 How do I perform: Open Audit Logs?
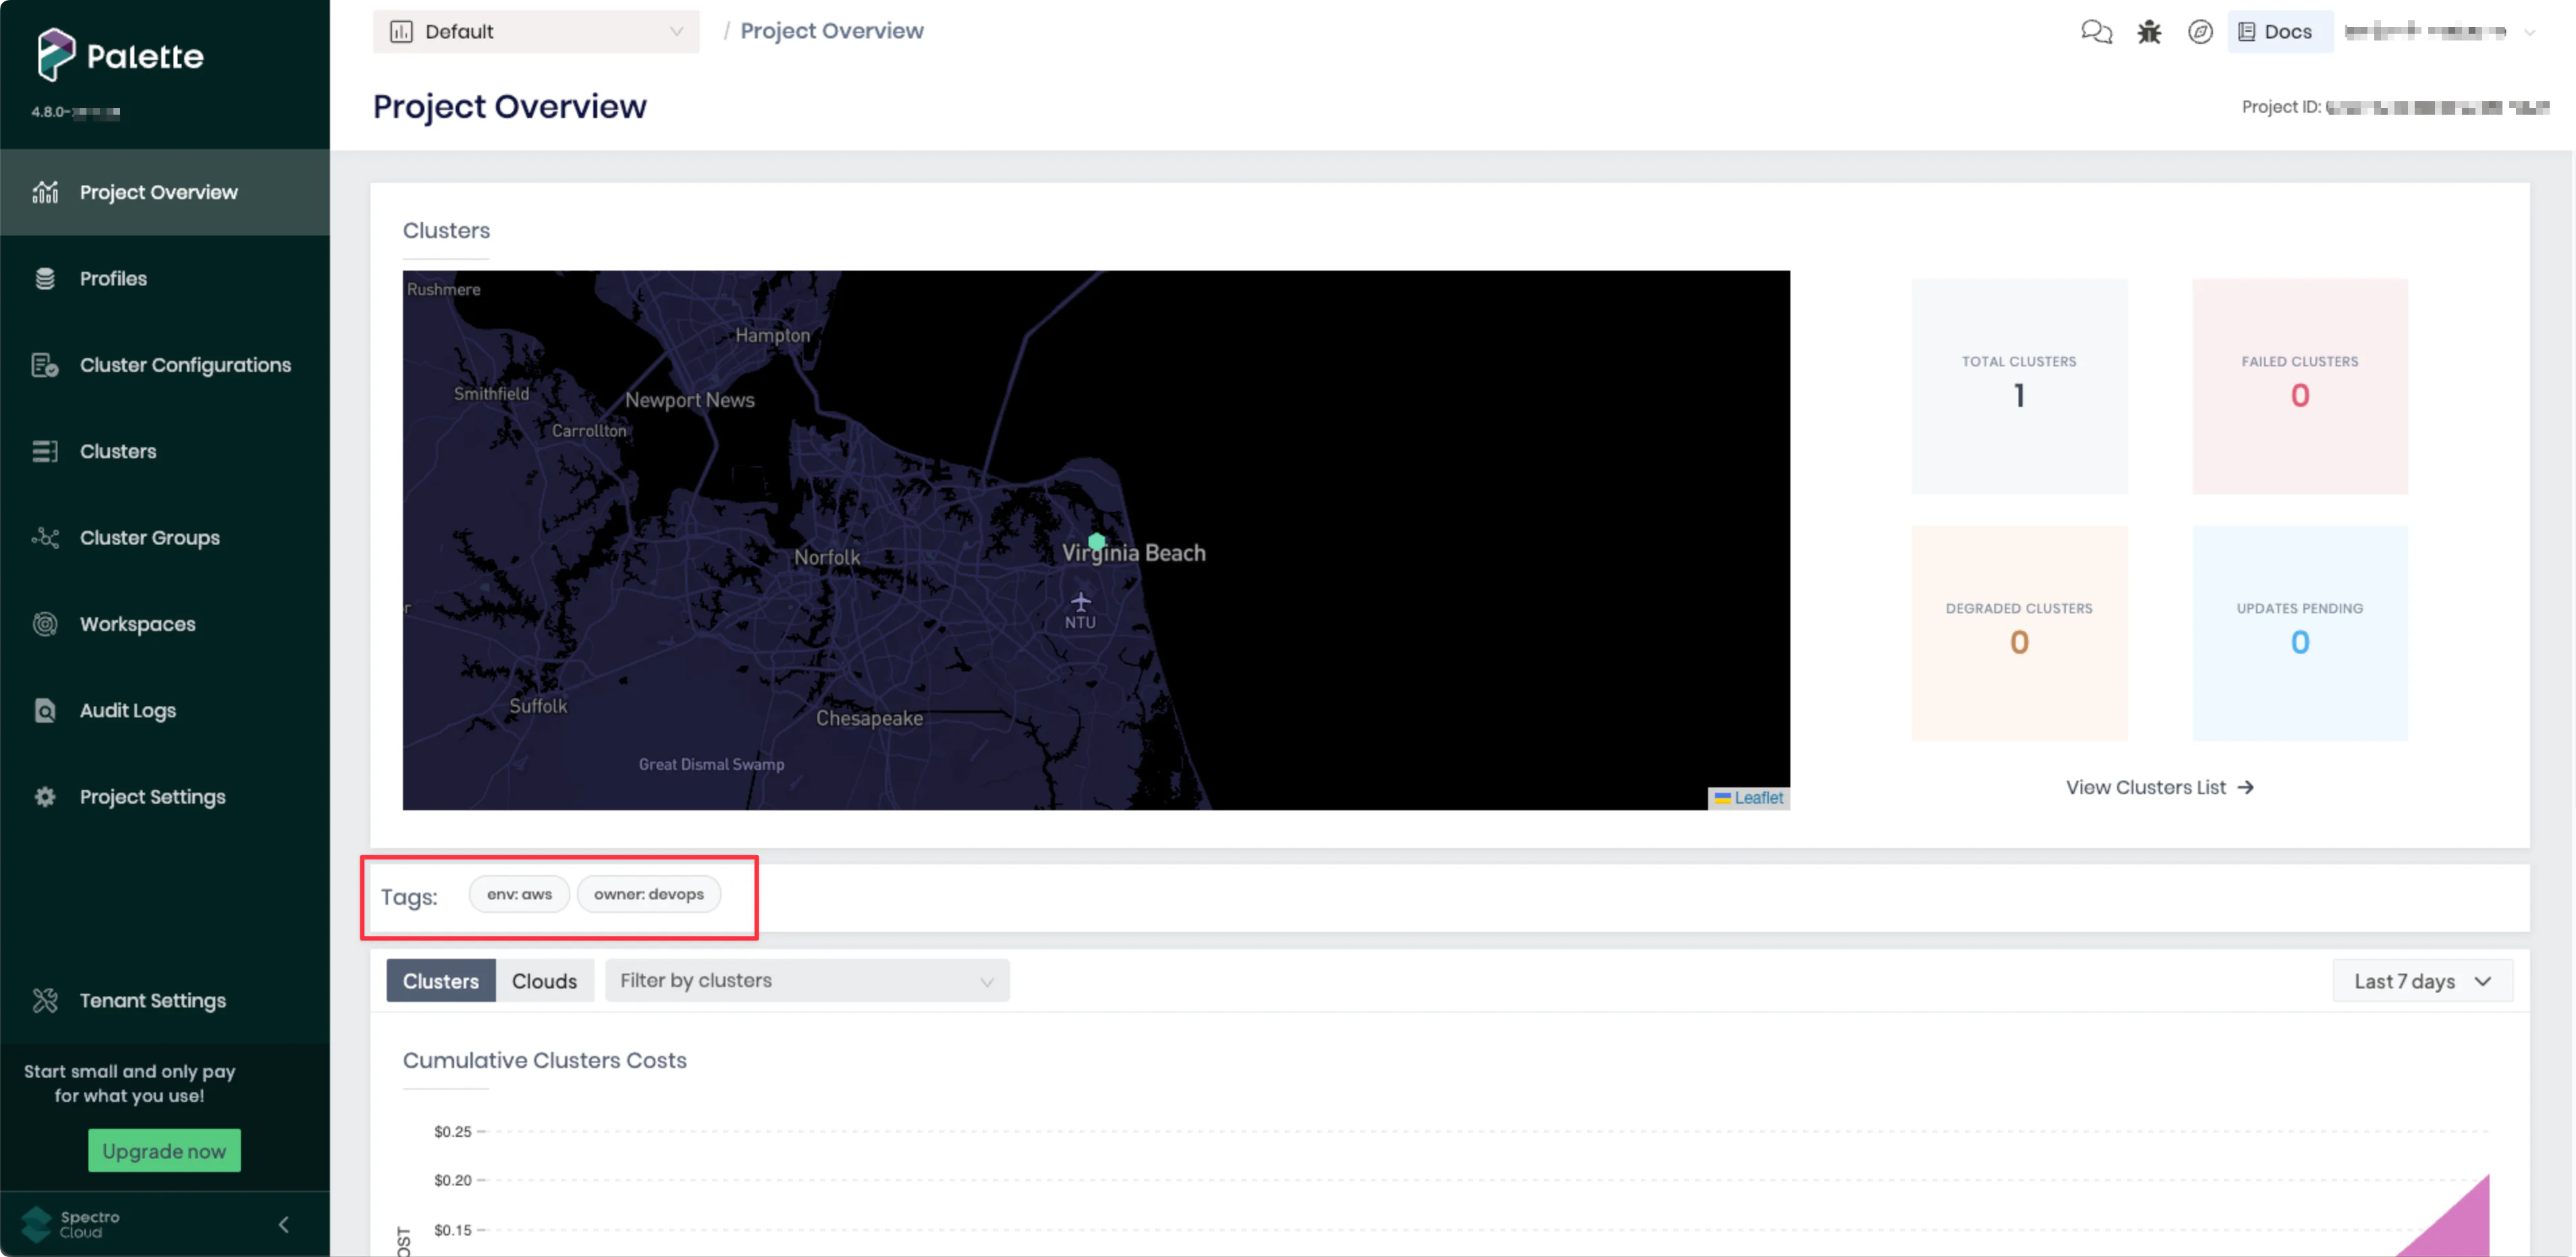(127, 710)
